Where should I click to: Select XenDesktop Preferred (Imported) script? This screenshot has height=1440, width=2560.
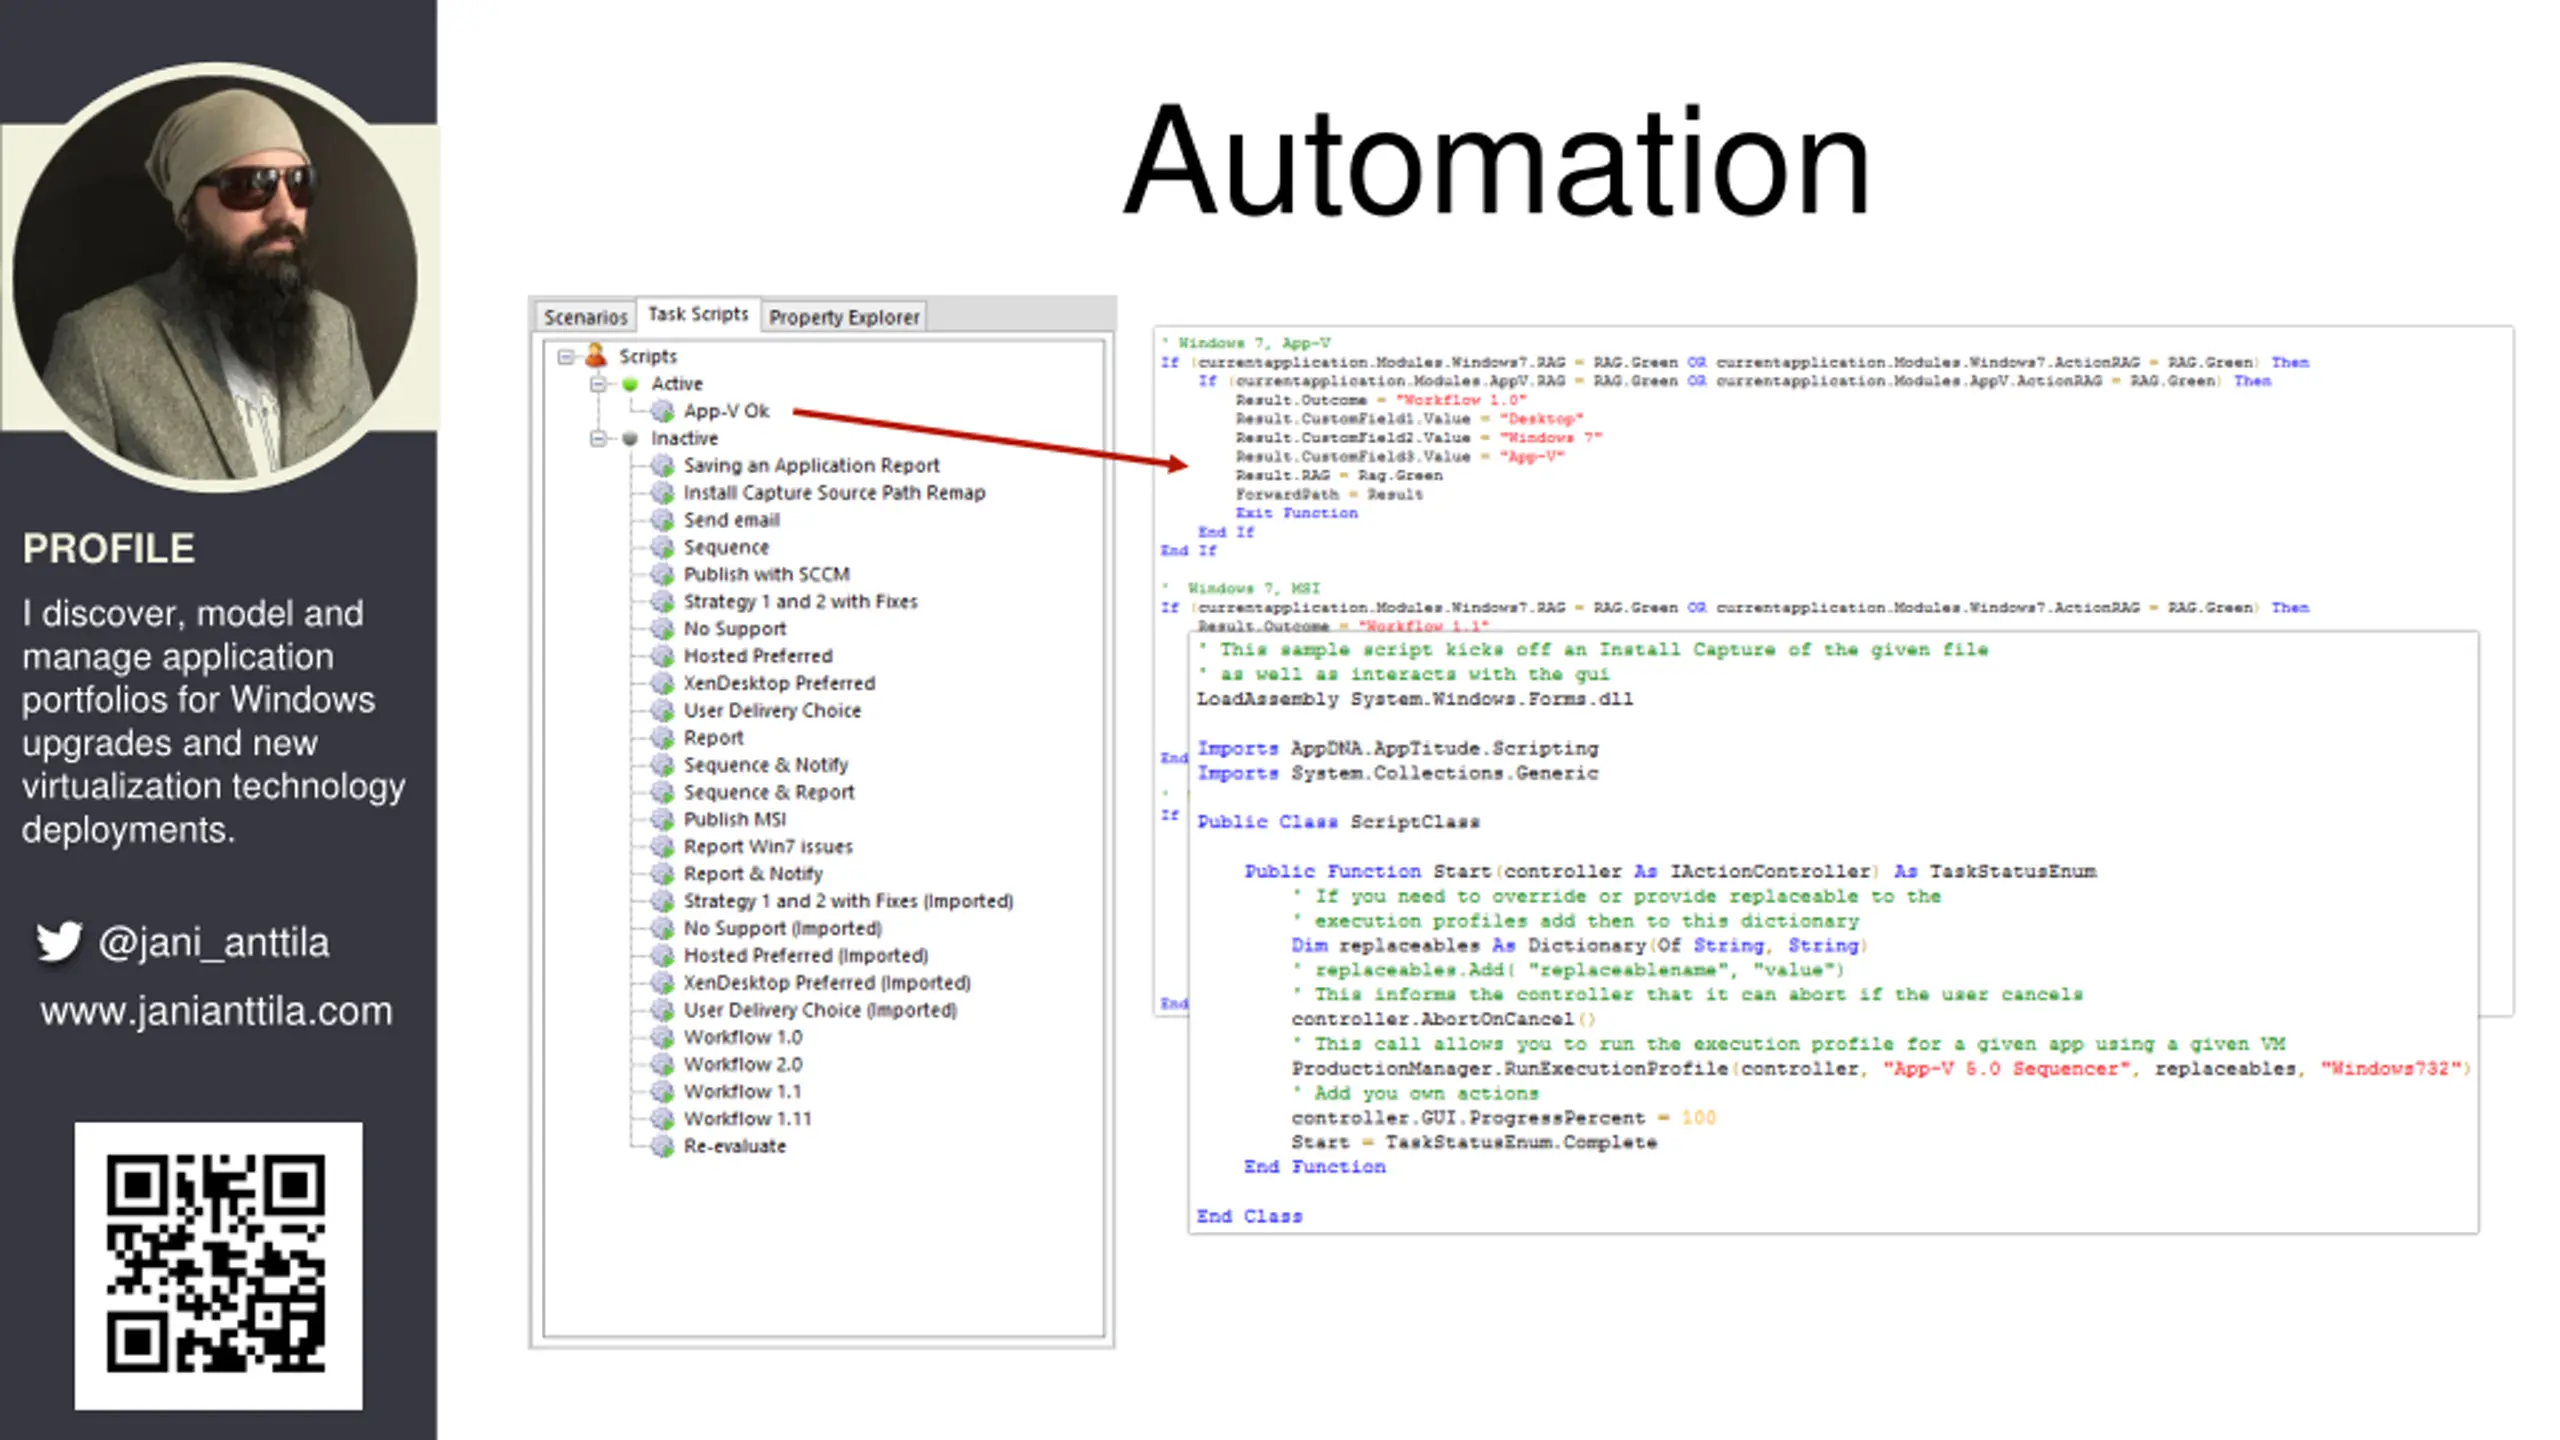point(827,983)
